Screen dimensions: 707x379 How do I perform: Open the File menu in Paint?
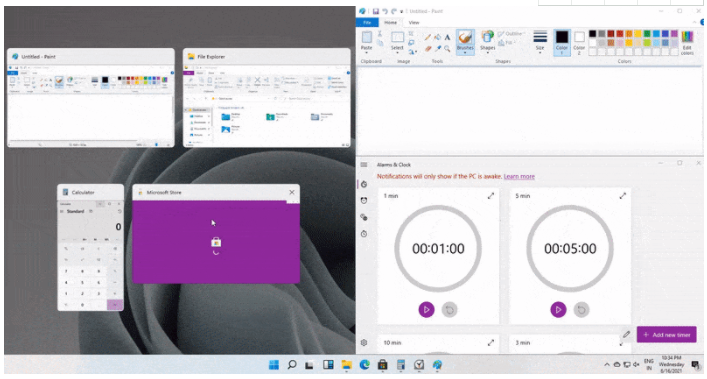(x=367, y=22)
